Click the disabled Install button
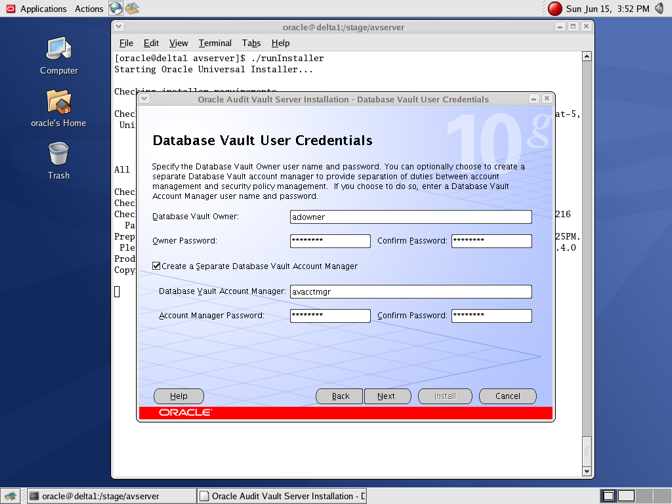 445,396
